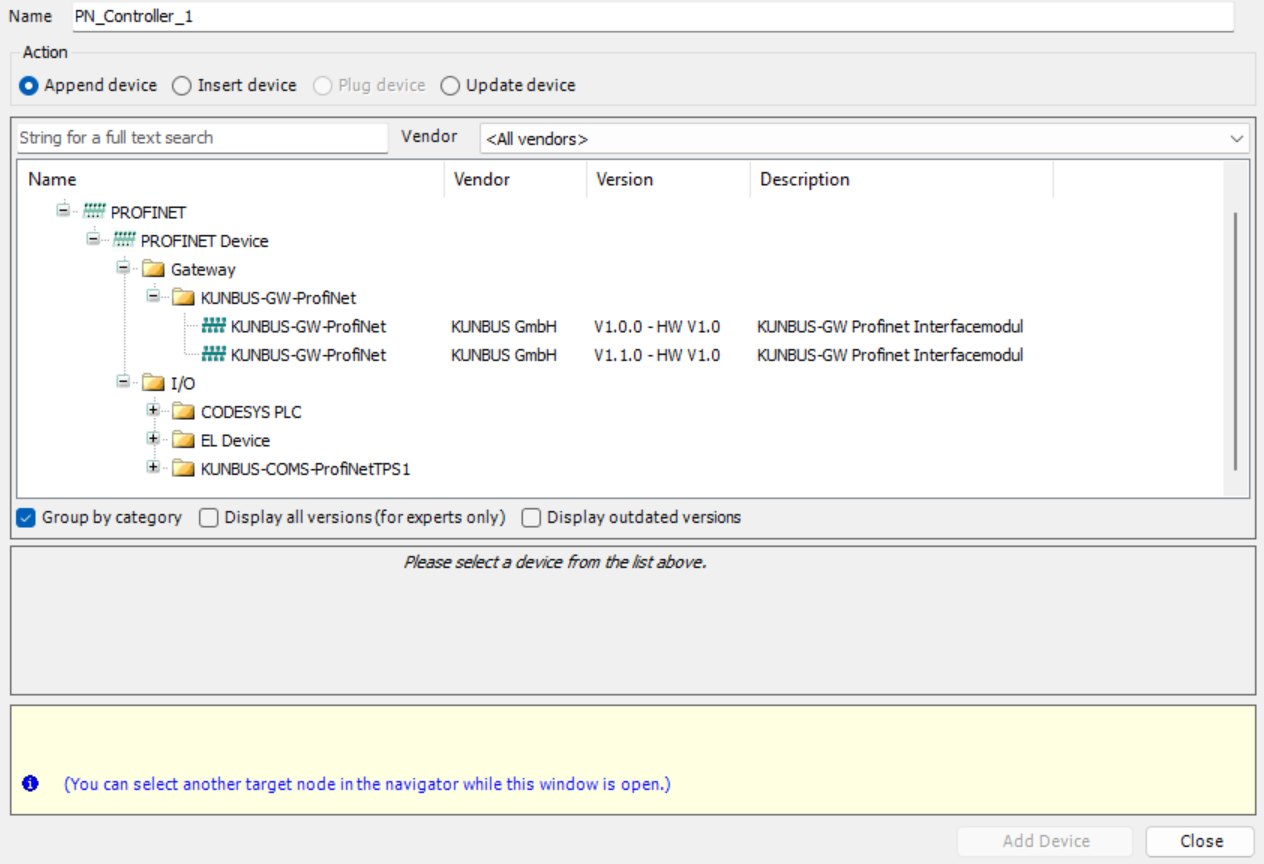Click the Gateway folder icon
This screenshot has width=1264, height=864.
click(x=153, y=269)
